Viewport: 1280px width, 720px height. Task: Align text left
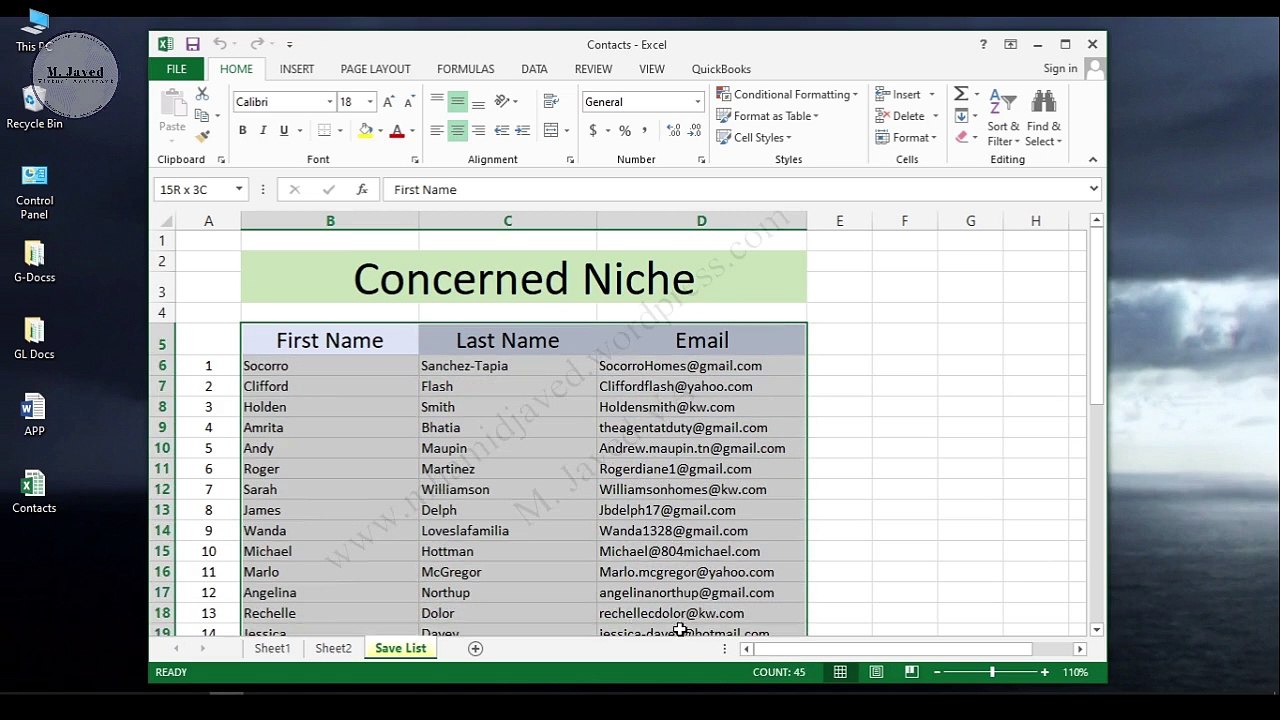(x=437, y=131)
